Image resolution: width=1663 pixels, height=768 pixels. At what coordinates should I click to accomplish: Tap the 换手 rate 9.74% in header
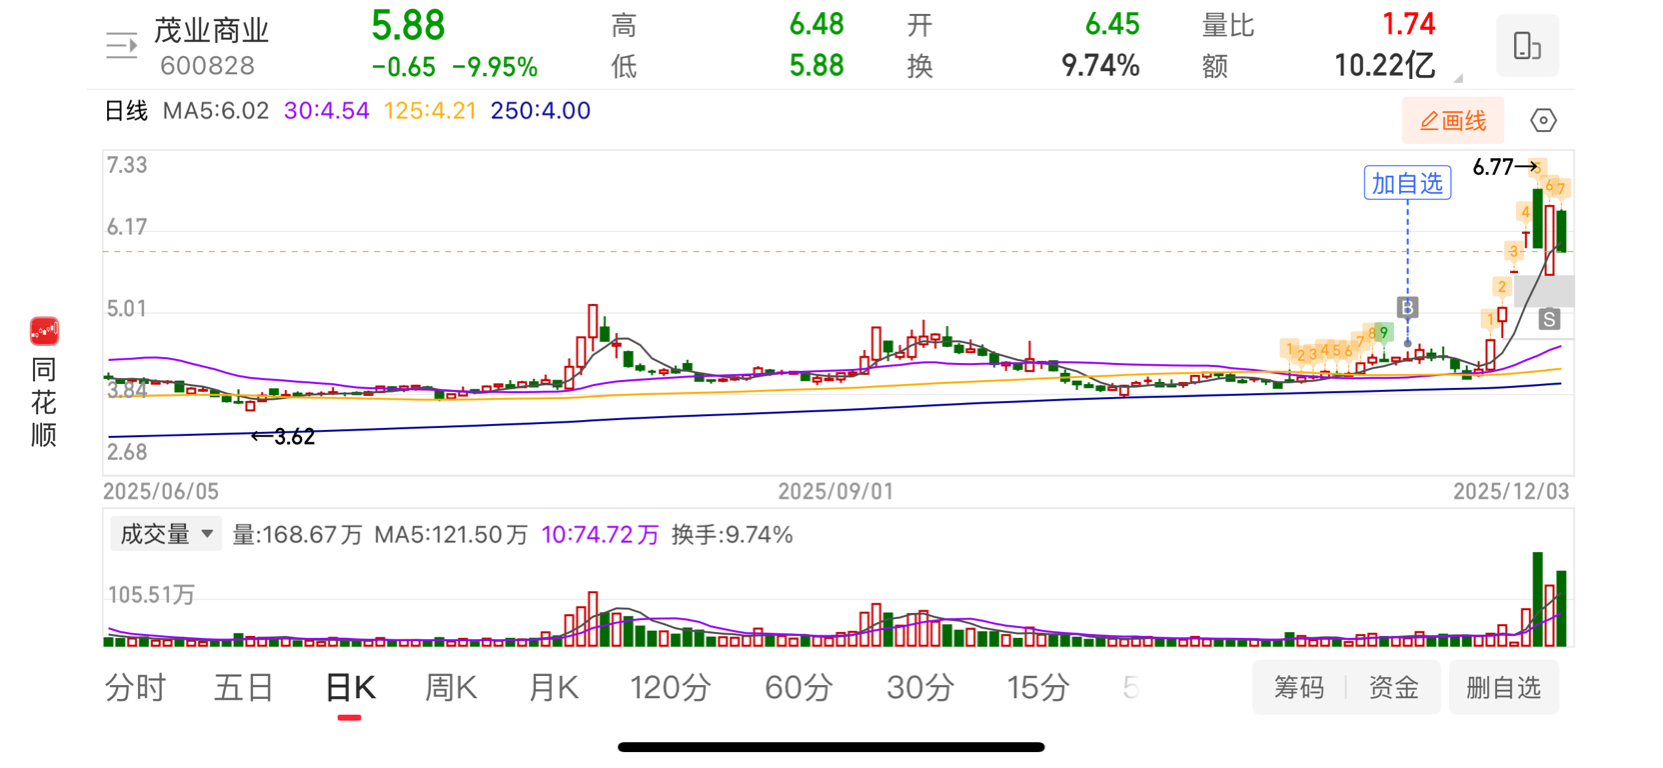[x=1100, y=66]
